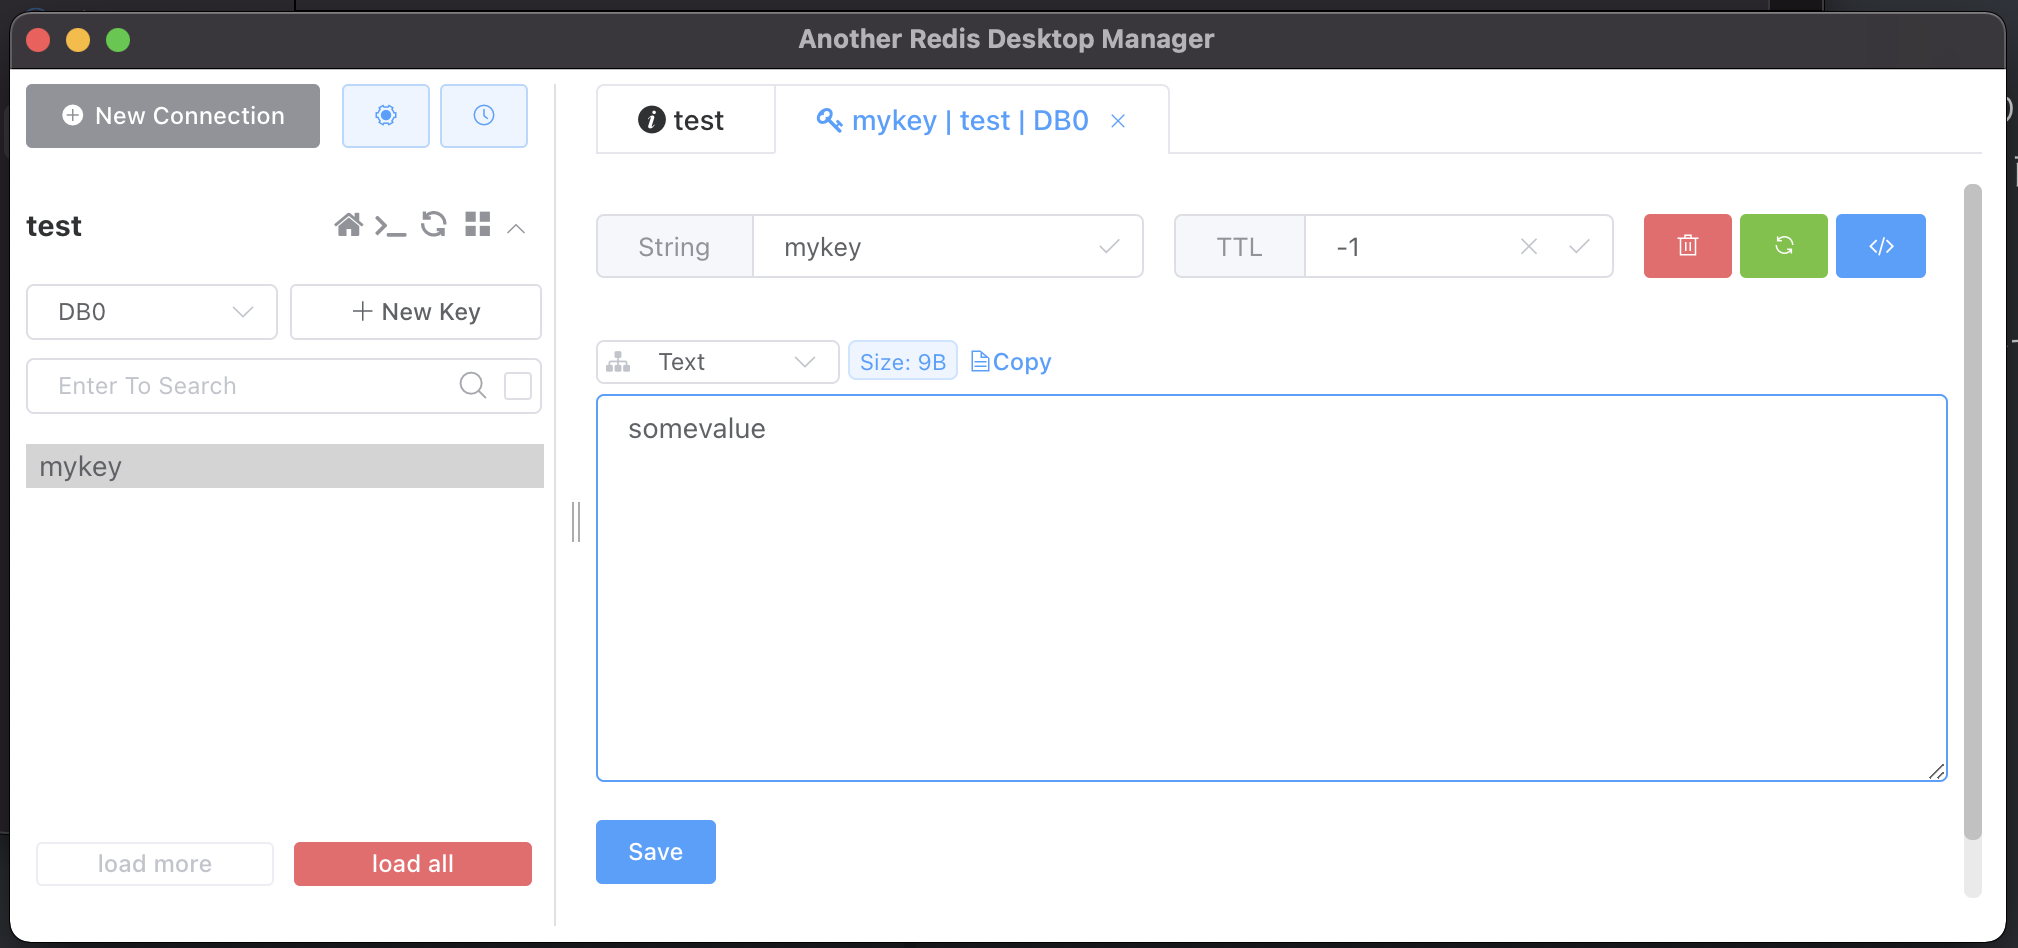Viewport: 2018px width, 948px height.
Task: Click the Size: 9B tag
Action: click(x=903, y=361)
